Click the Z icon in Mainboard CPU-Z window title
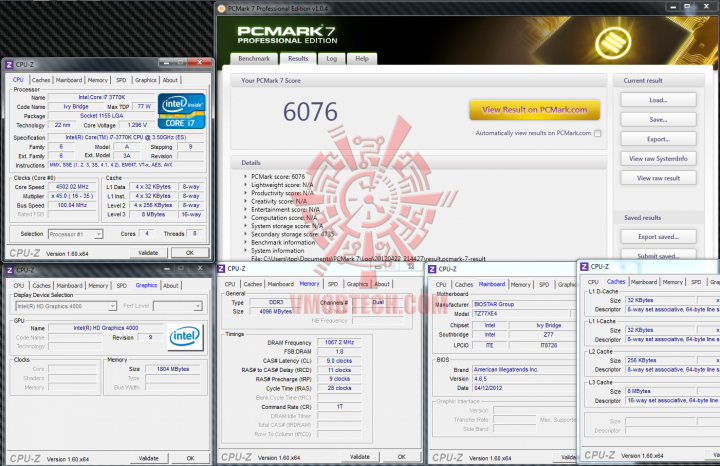 [x=432, y=269]
